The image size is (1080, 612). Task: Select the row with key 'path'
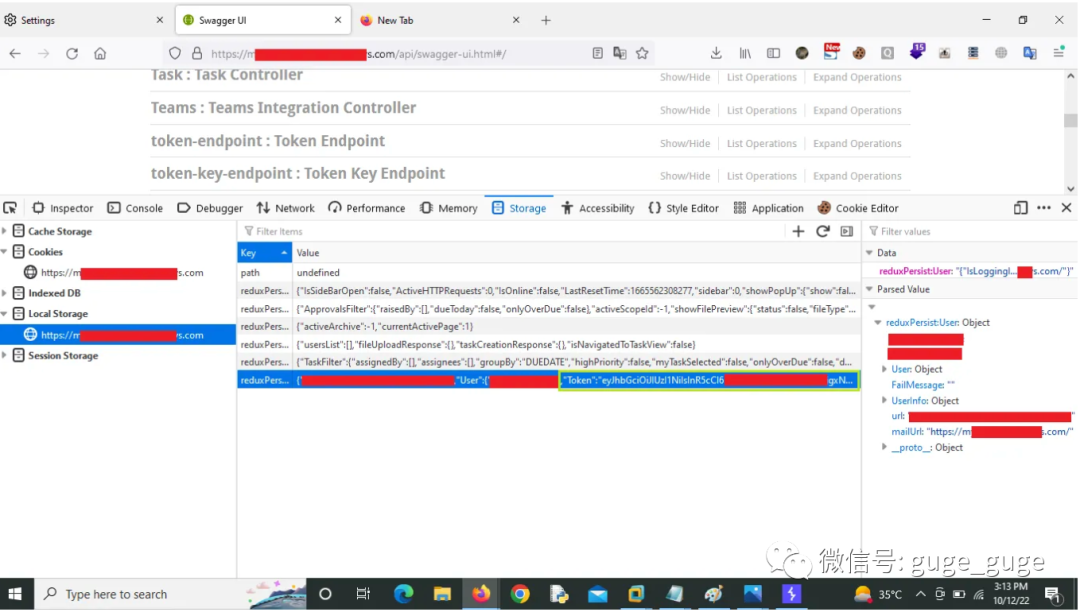[x=549, y=273]
